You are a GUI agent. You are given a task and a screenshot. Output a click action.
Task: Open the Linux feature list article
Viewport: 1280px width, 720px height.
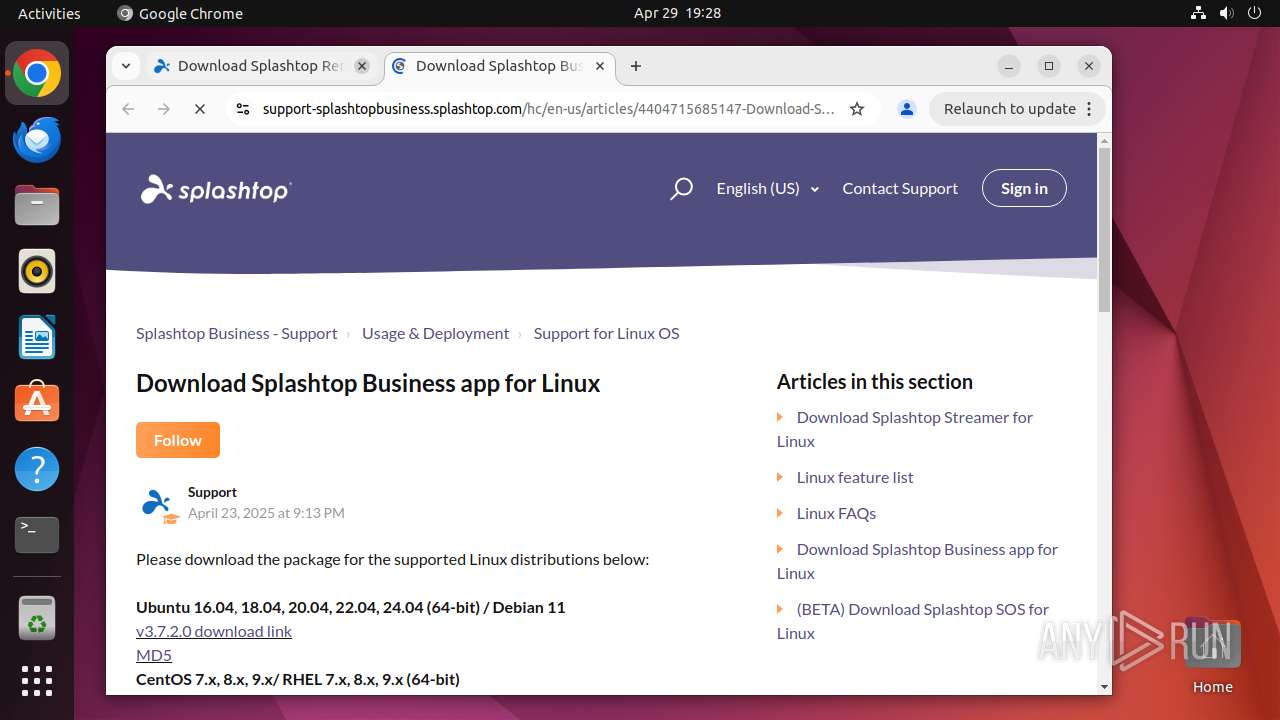tap(855, 477)
